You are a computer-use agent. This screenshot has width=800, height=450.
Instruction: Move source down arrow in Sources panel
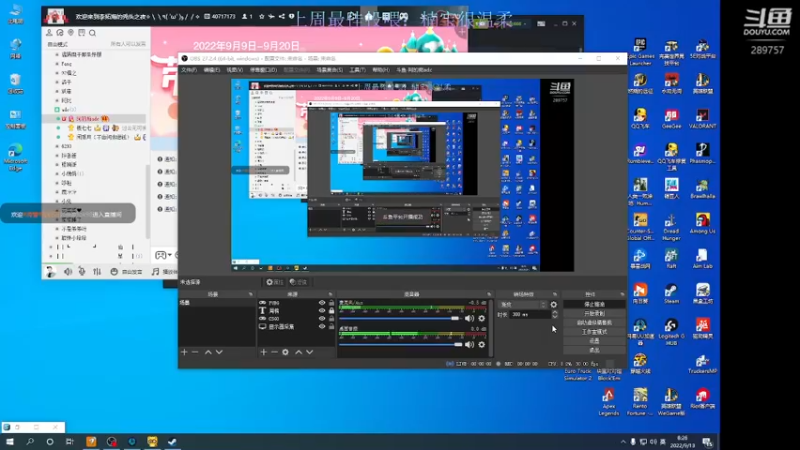click(309, 352)
